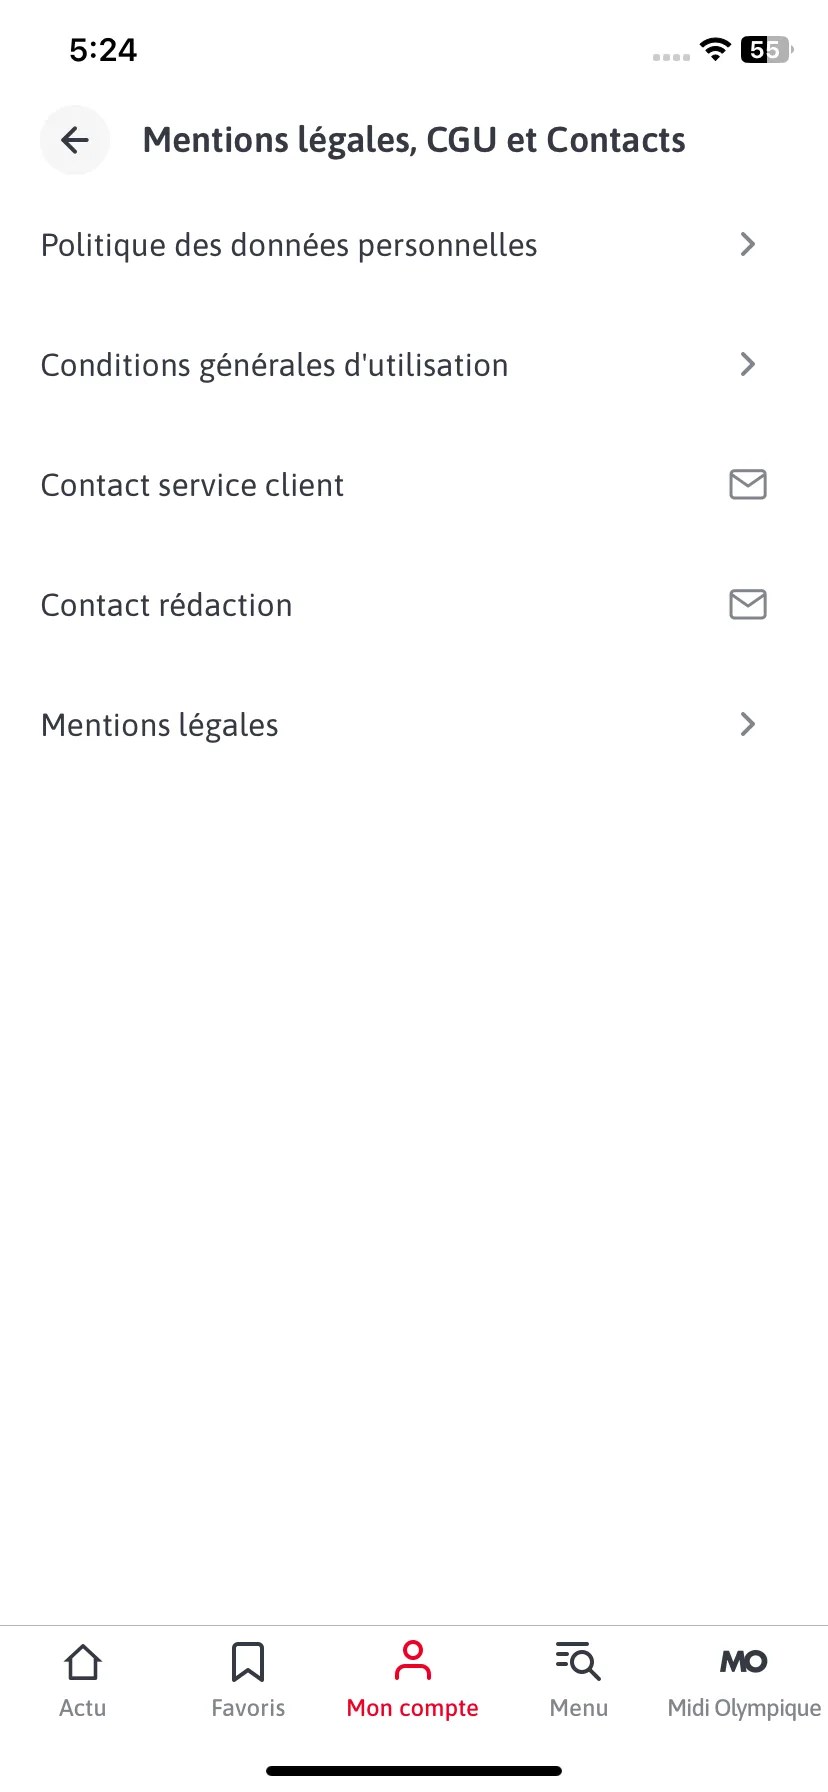Tap the envelope icon for Contact service client

tap(747, 484)
